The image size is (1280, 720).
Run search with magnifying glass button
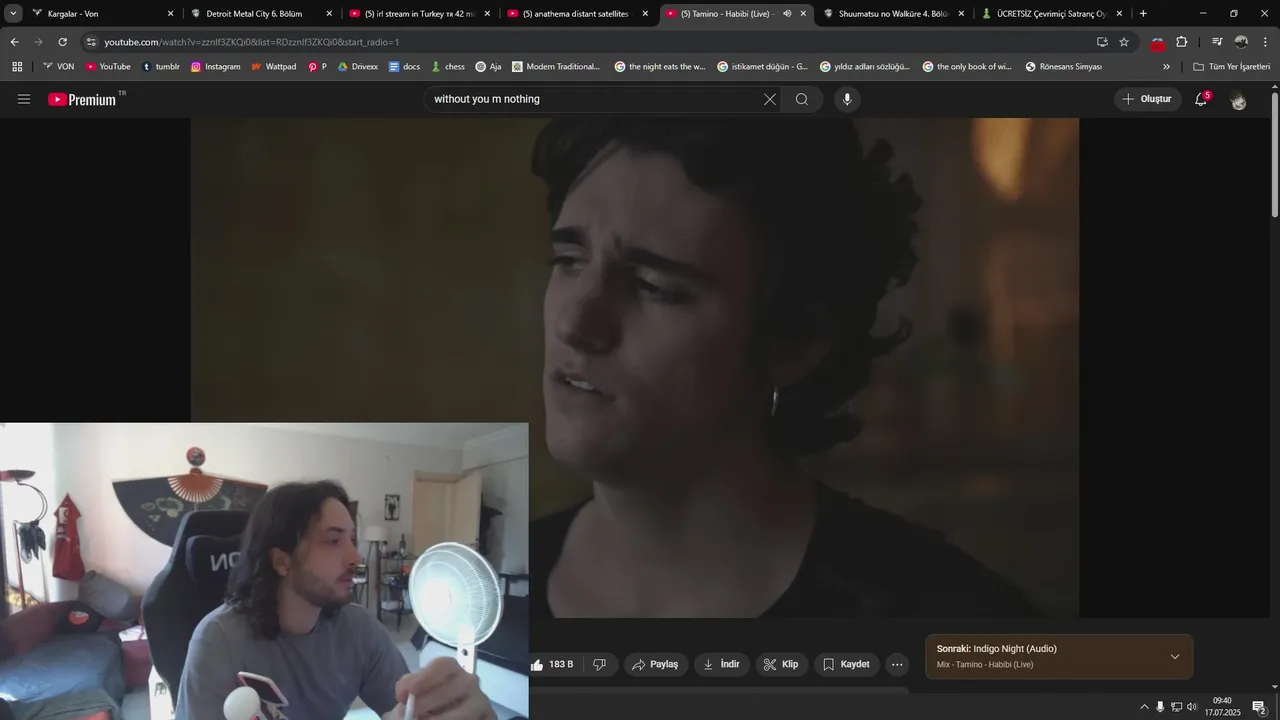click(802, 99)
